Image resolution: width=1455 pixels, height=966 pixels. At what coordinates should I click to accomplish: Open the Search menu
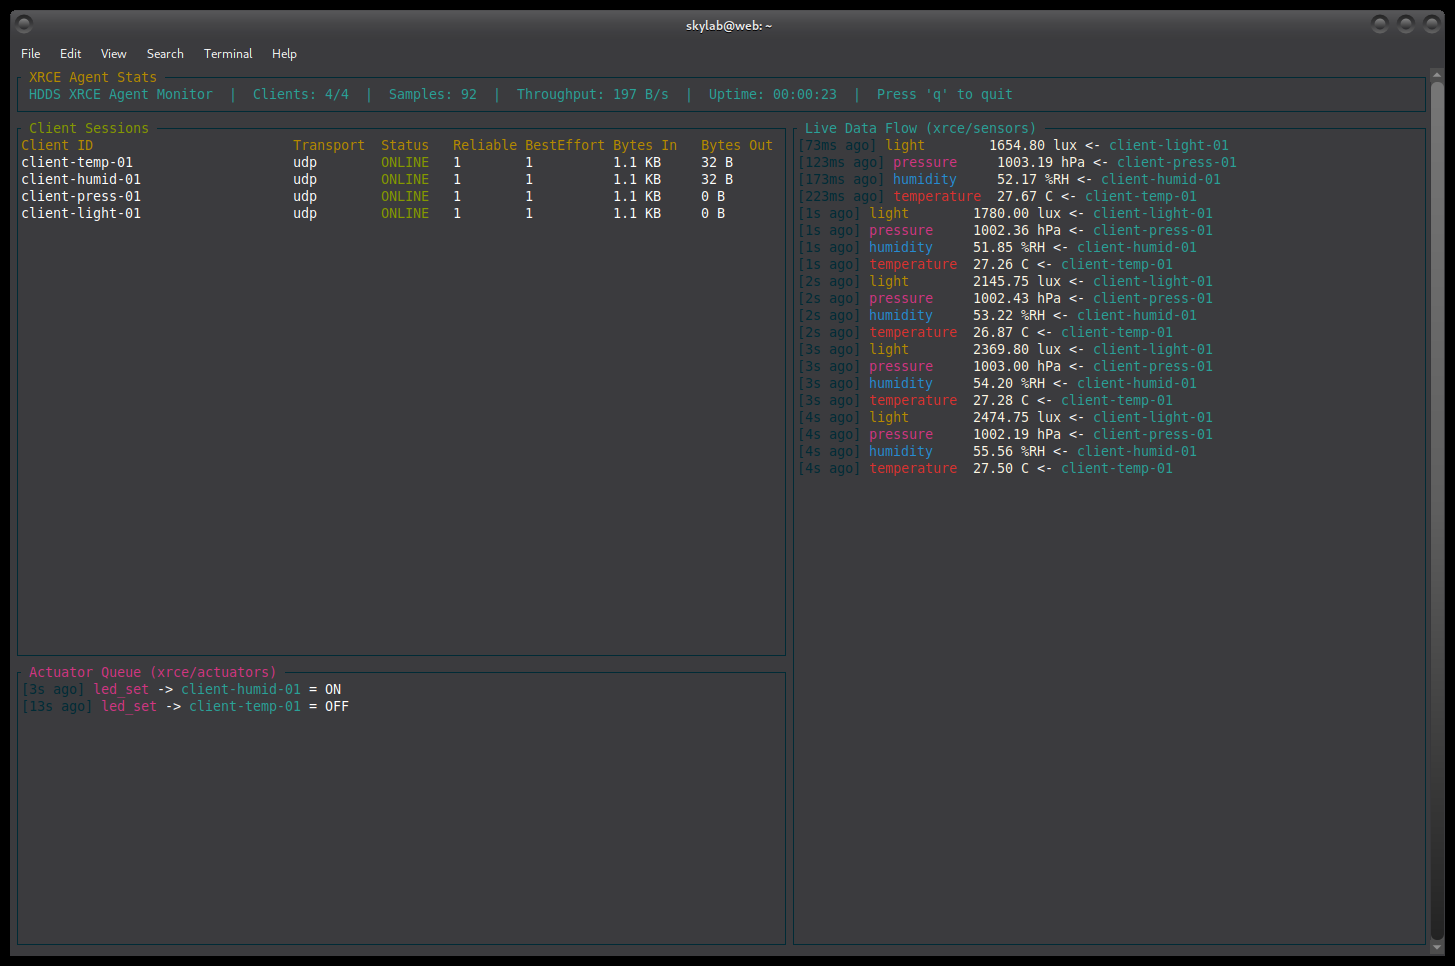[165, 54]
